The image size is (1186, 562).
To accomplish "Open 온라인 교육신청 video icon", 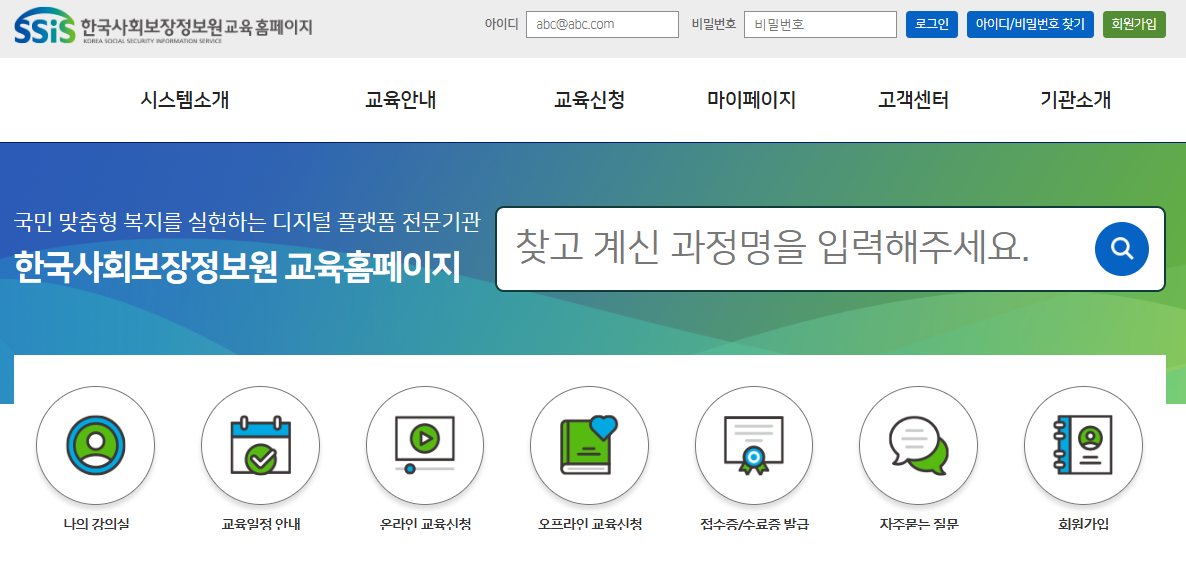I will 425,446.
